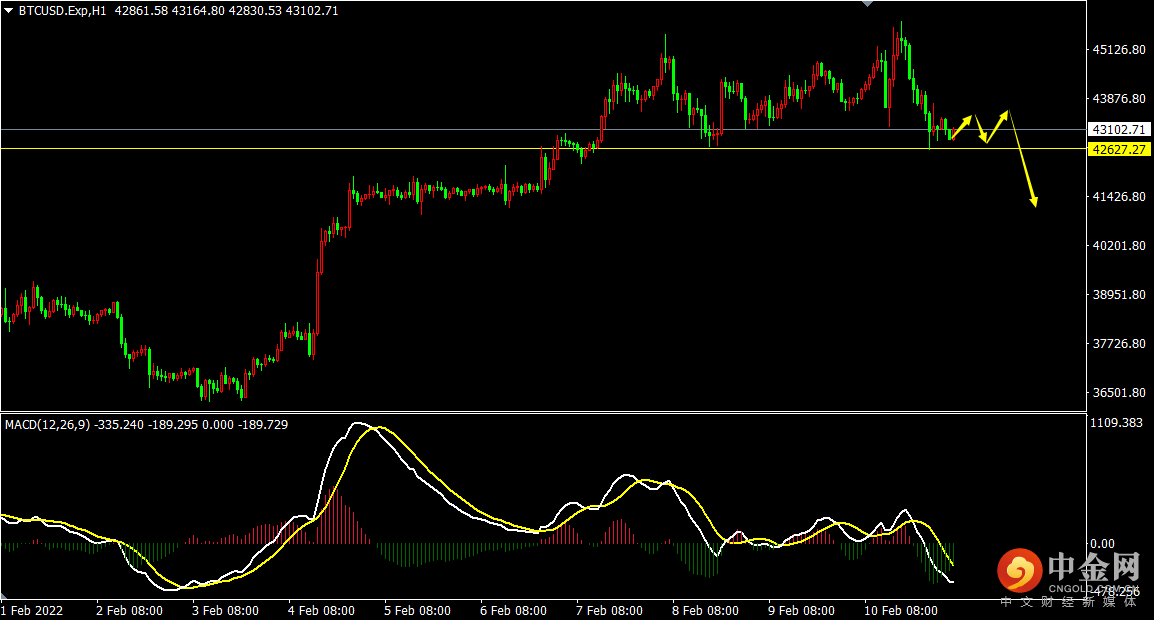Click the 5 Feb 08:00 time label
The image size is (1154, 620).
tap(417, 611)
